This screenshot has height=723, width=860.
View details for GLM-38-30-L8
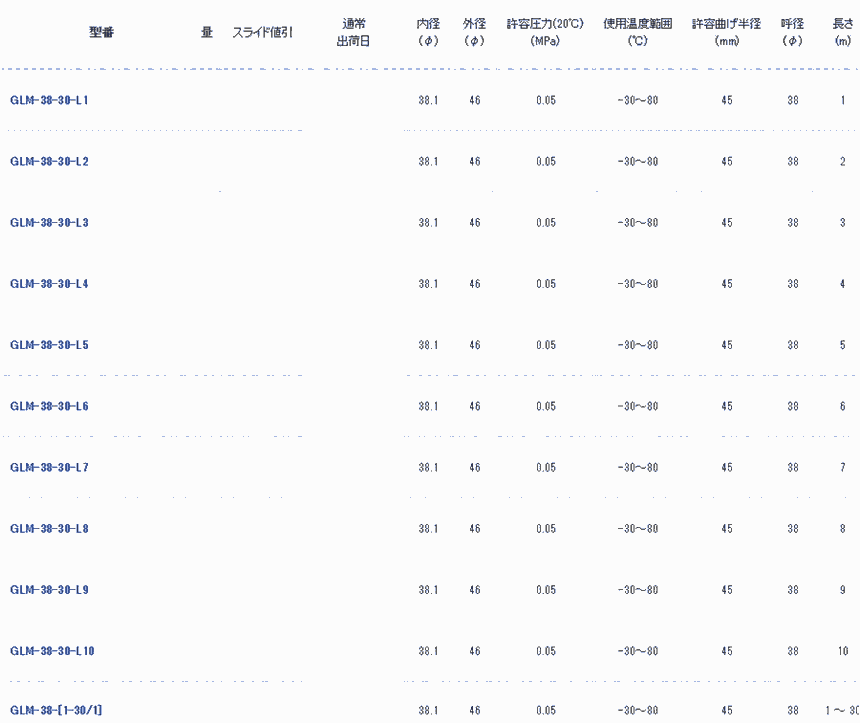(49, 529)
